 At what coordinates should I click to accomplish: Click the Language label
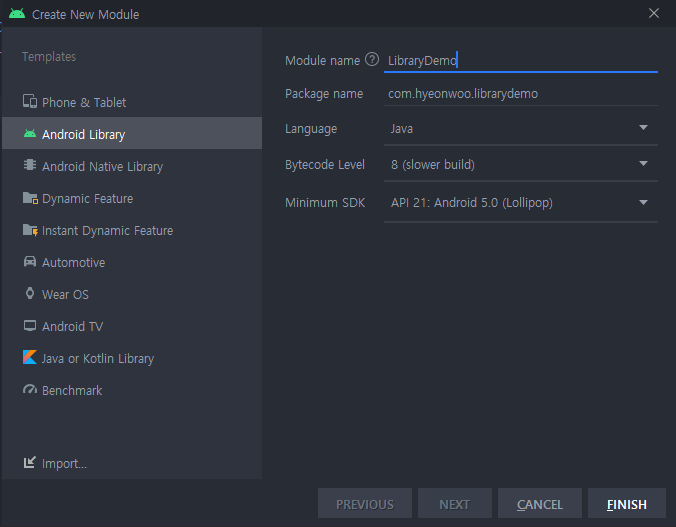click(x=311, y=129)
